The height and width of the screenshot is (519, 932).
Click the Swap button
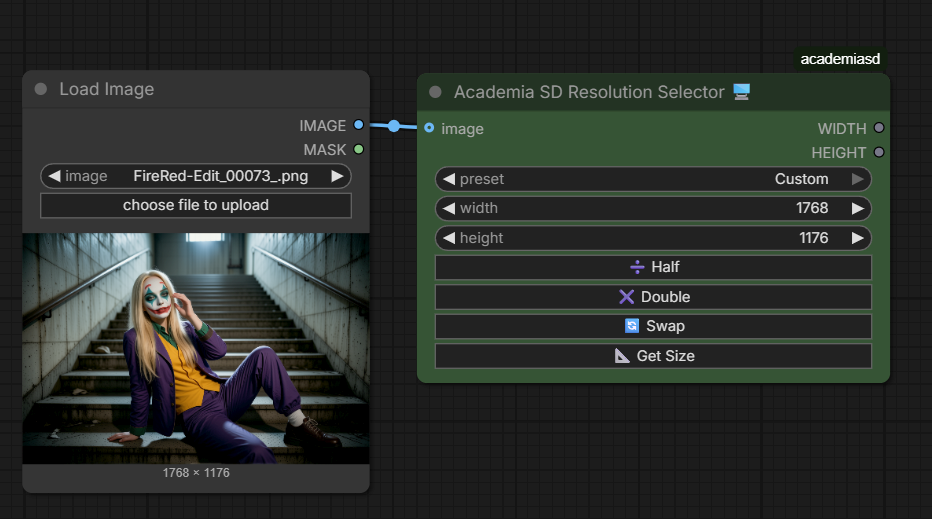coord(653,326)
